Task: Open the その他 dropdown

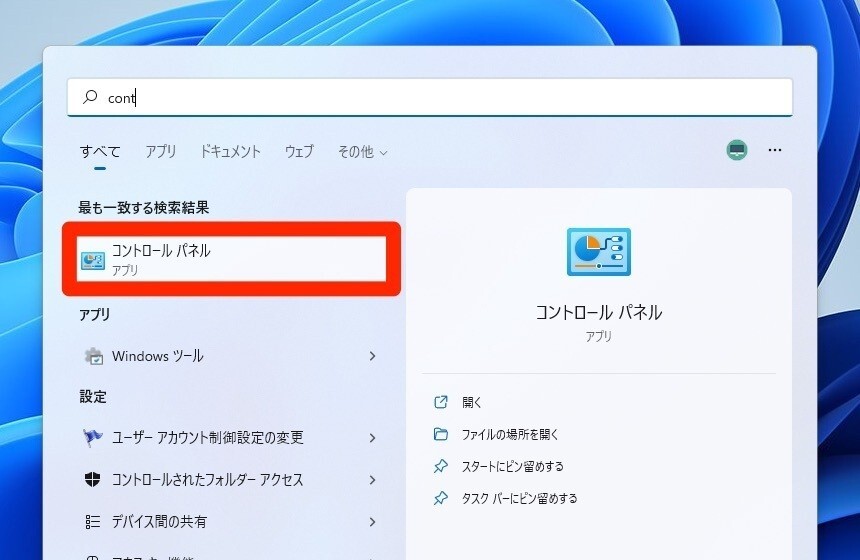Action: [x=363, y=151]
